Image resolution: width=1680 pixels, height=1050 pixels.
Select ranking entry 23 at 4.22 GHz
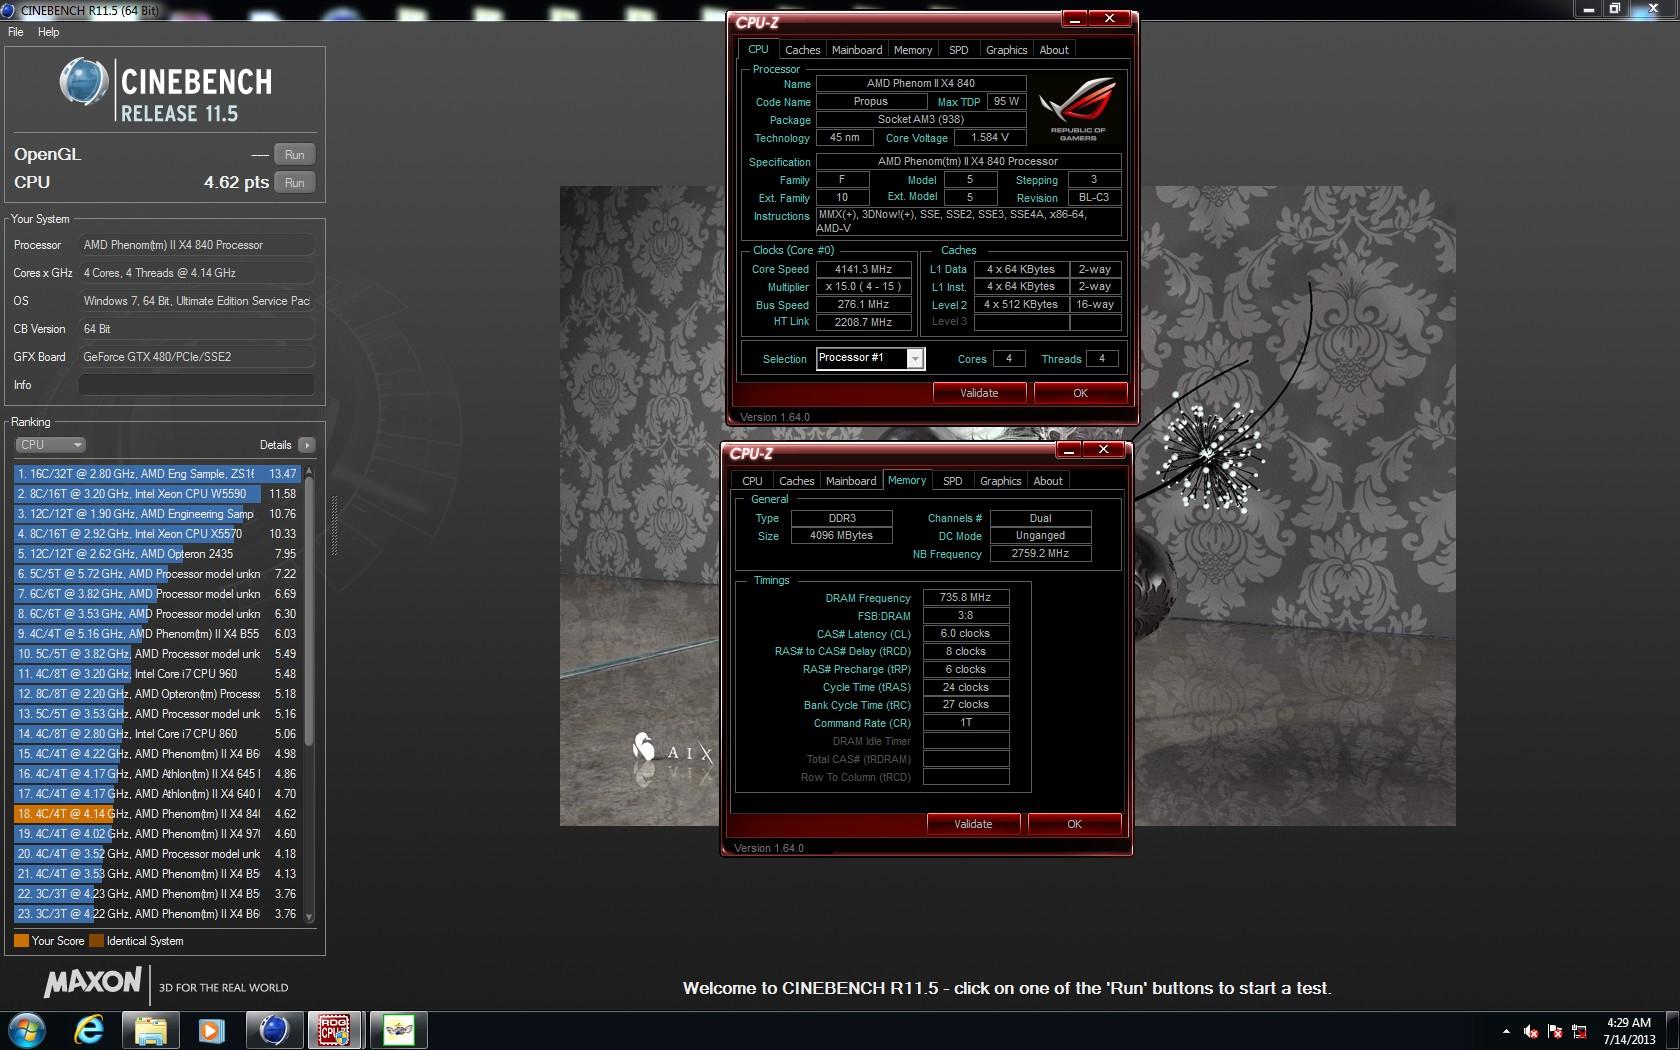[x=157, y=914]
